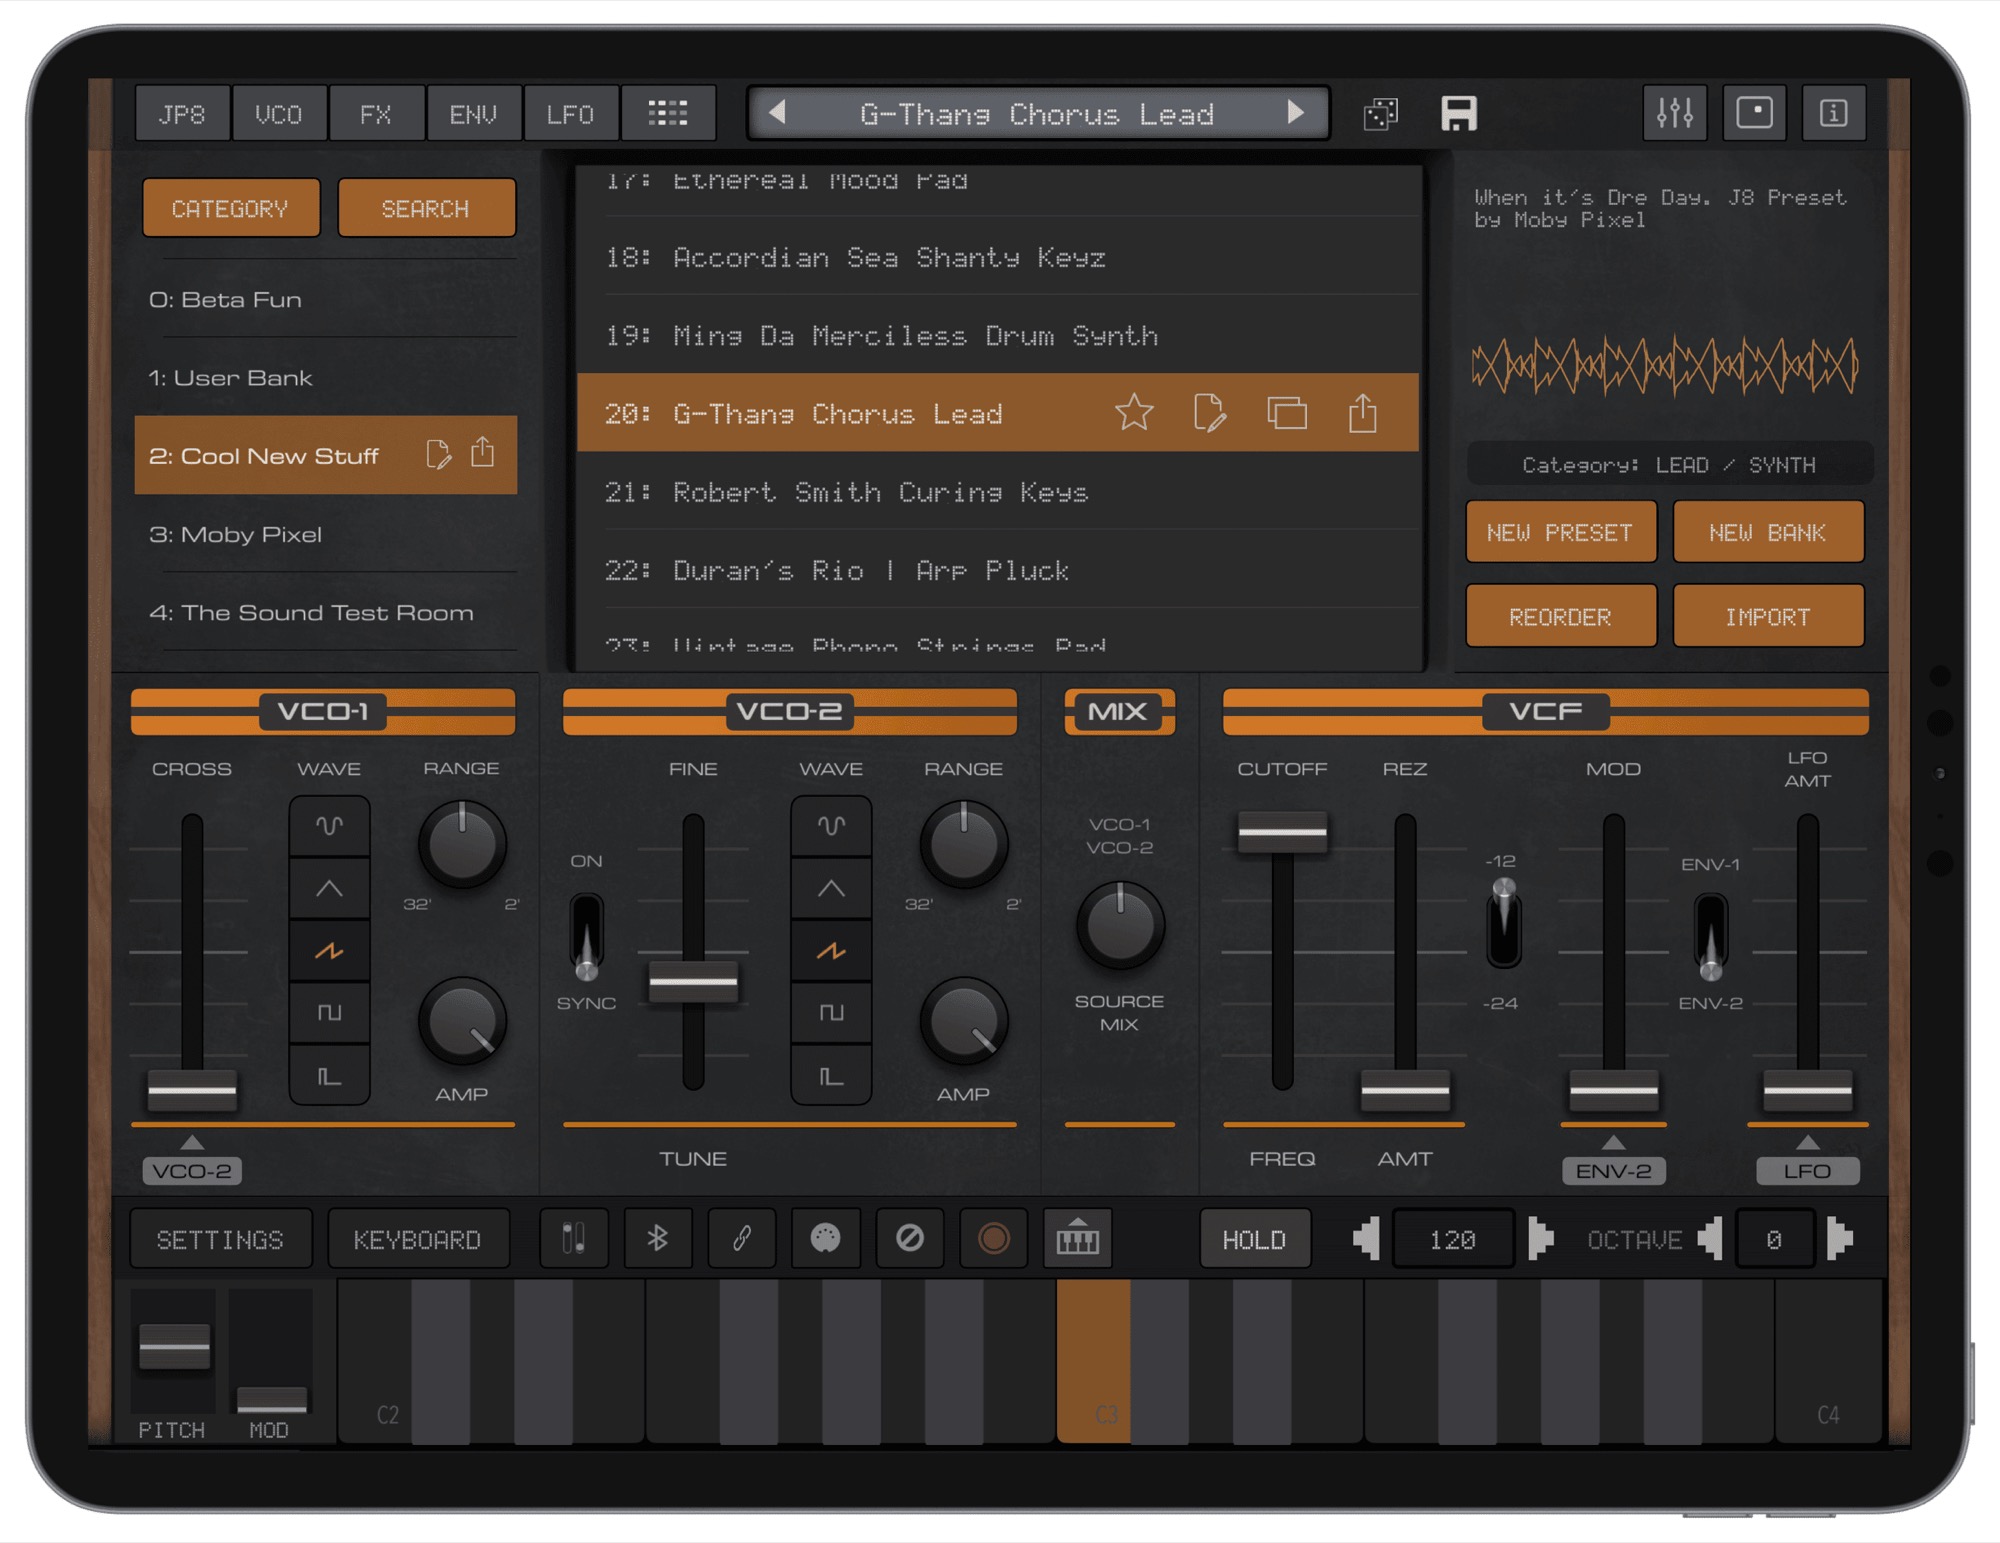This screenshot has height=1543, width=2000.
Task: Open the Bluetooth MIDI icon
Action: (657, 1239)
